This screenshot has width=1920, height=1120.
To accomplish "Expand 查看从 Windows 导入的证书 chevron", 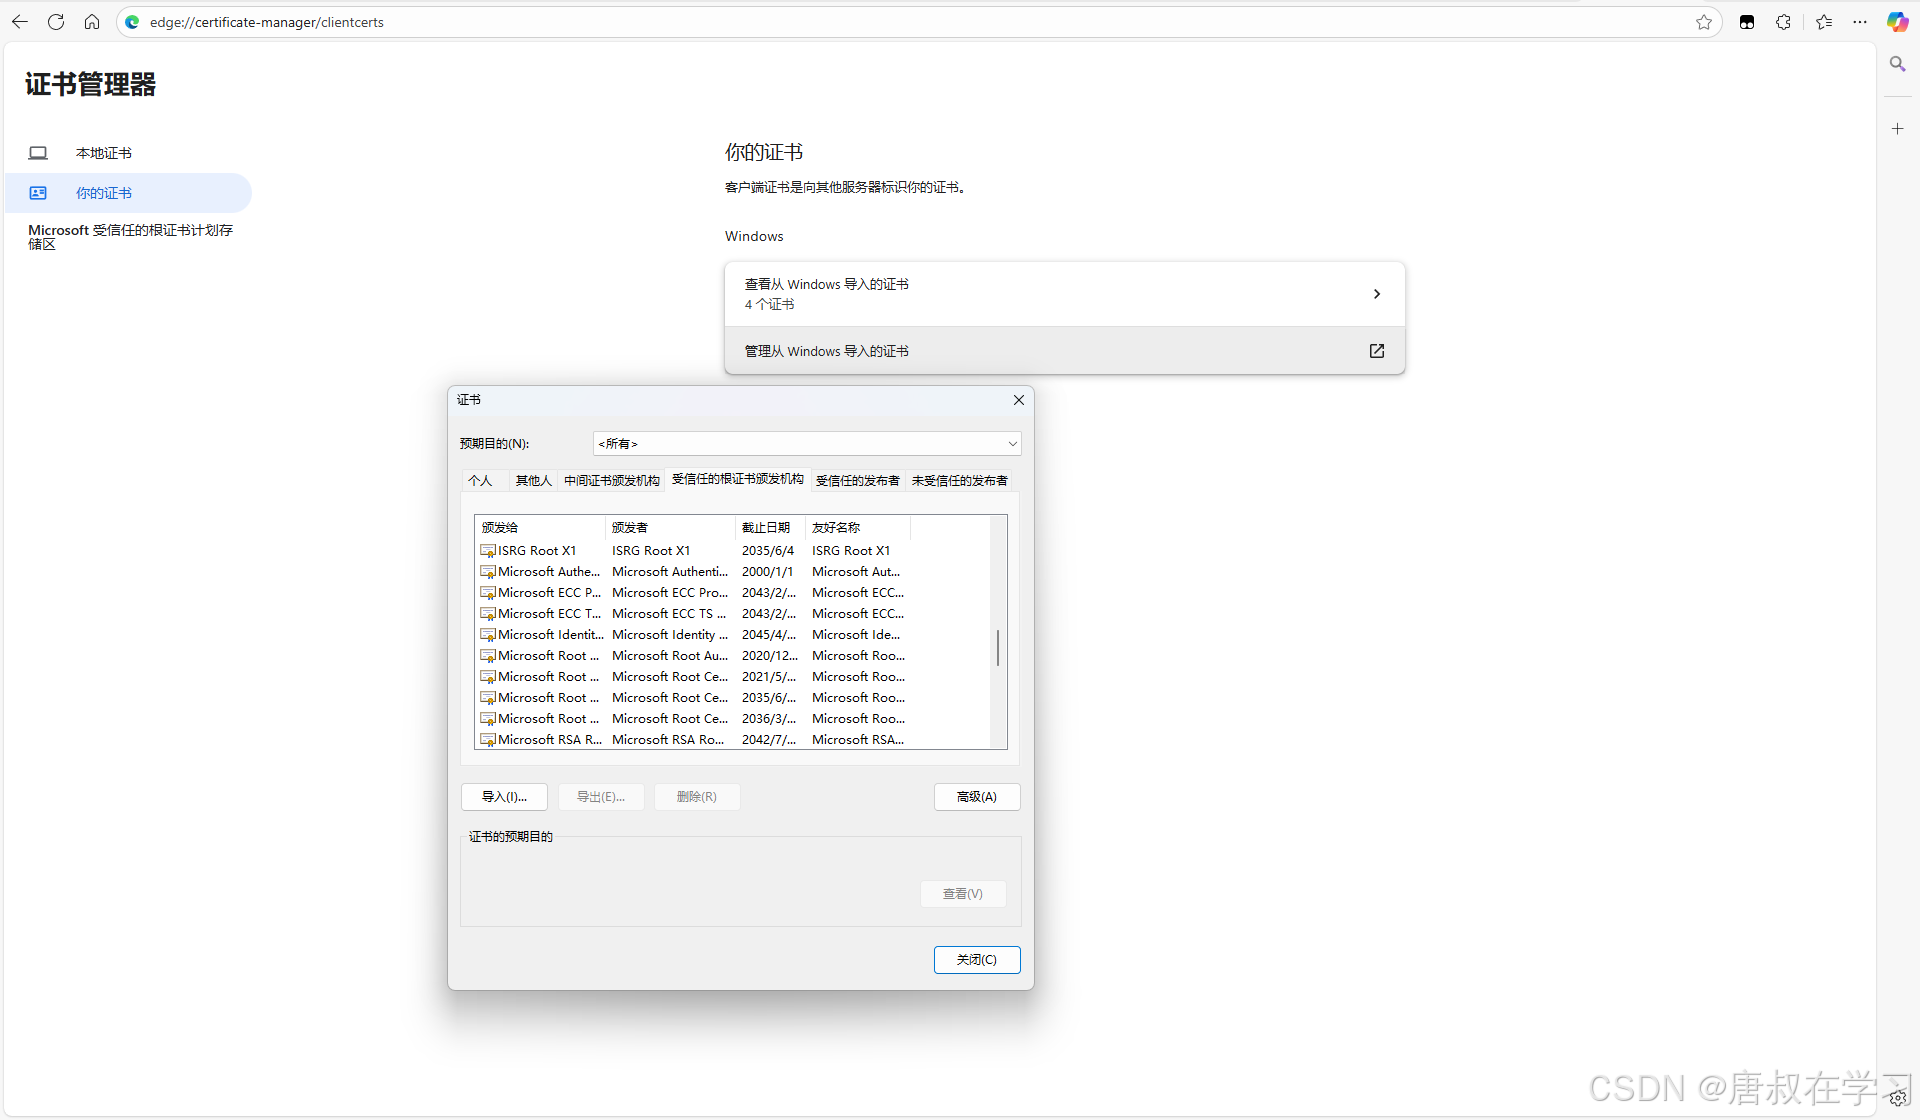I will tap(1377, 294).
